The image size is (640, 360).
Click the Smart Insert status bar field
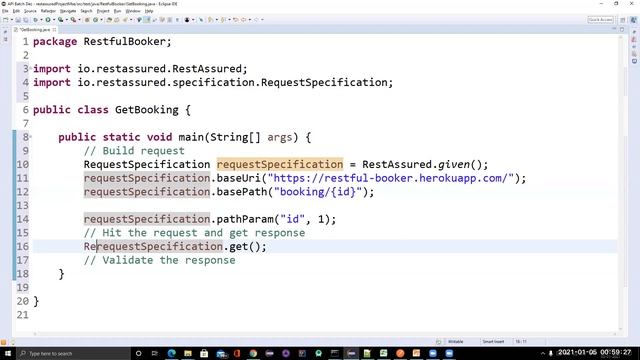(x=493, y=342)
